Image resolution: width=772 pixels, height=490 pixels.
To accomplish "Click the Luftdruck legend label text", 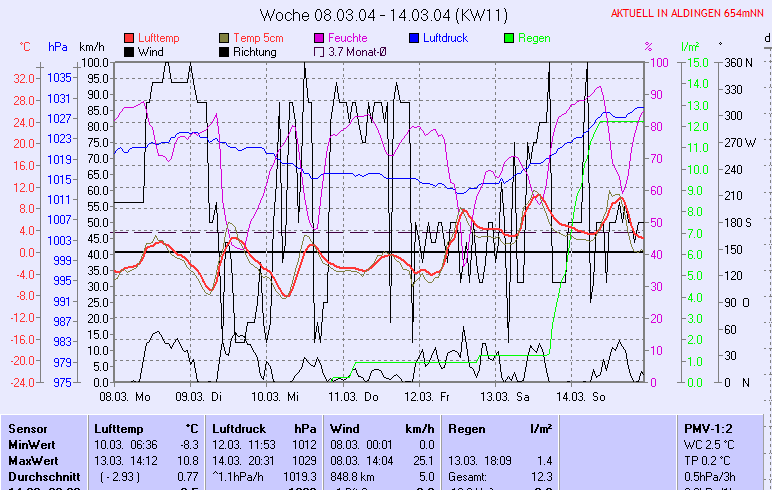I will (447, 38).
